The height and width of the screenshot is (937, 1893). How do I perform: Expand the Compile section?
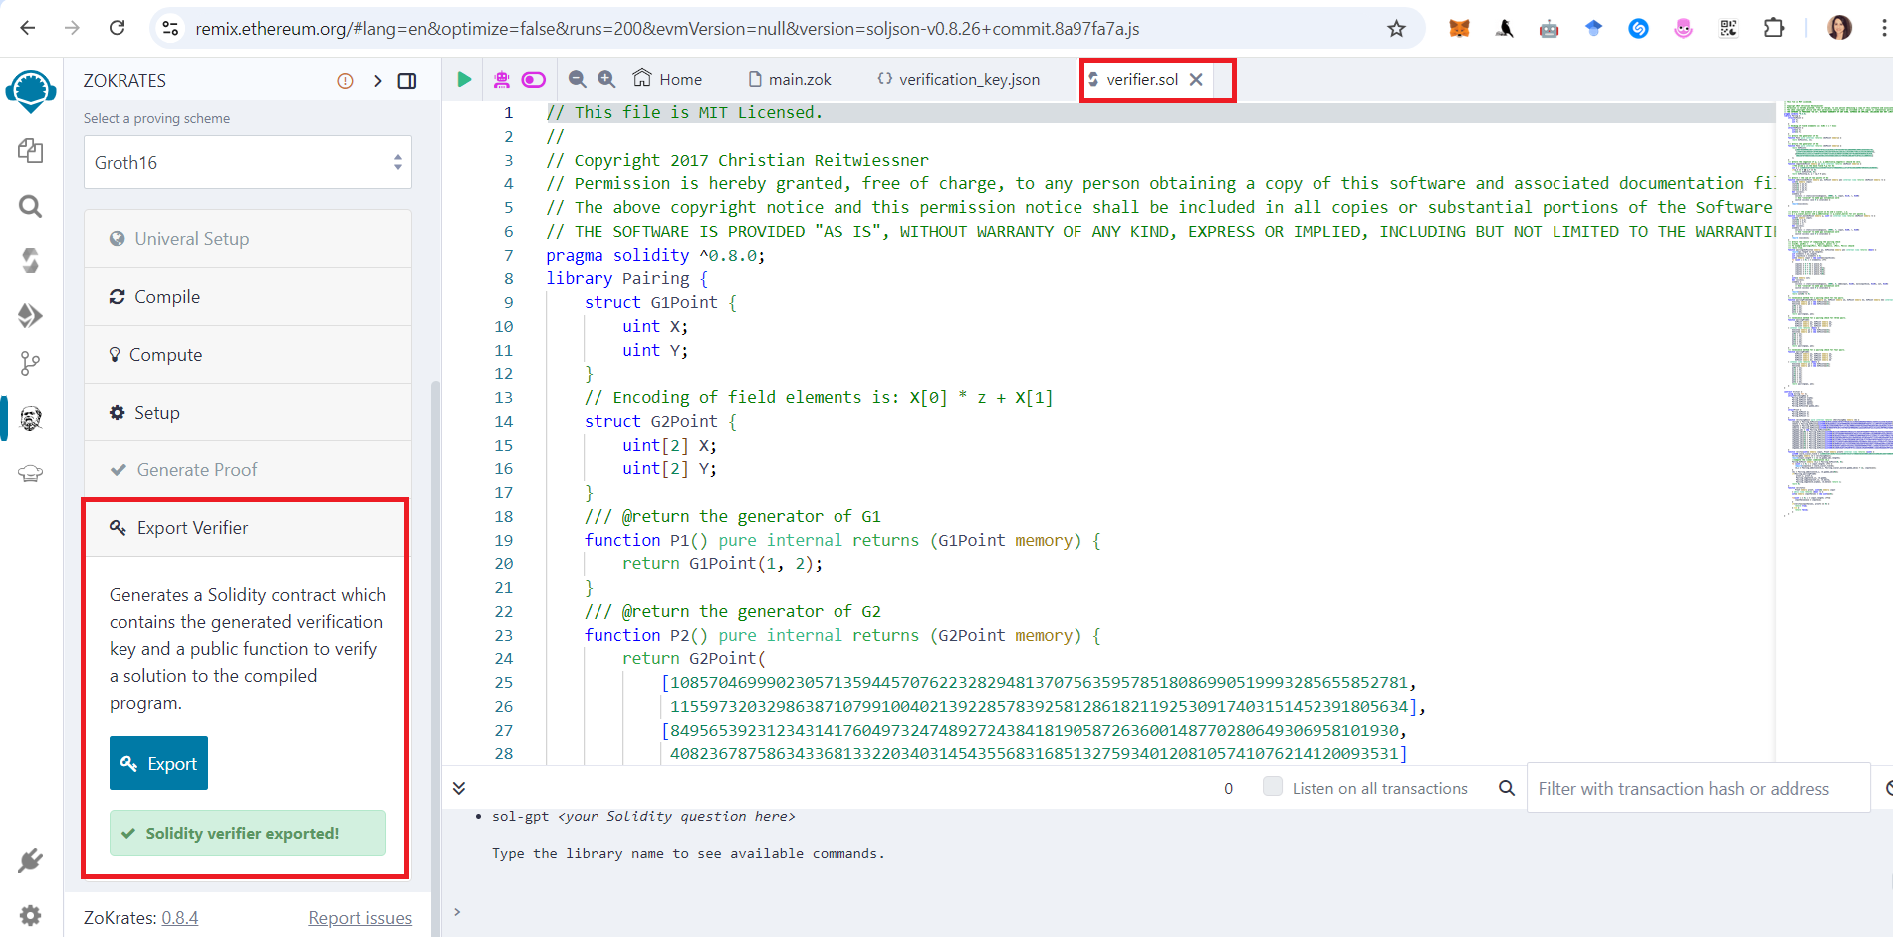248,297
